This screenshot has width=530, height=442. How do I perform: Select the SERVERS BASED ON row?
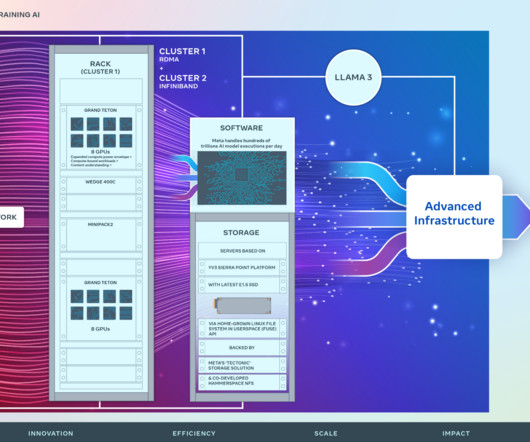click(x=242, y=251)
